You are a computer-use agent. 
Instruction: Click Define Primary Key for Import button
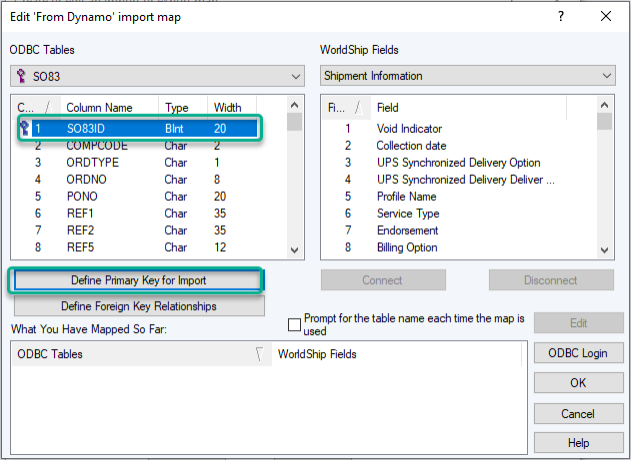point(138,280)
